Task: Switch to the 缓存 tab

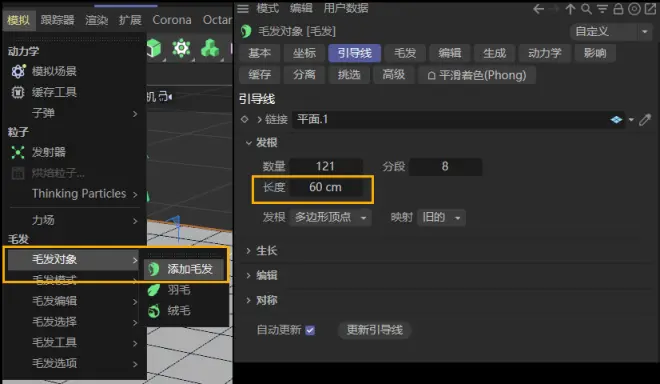Action: 259,75
